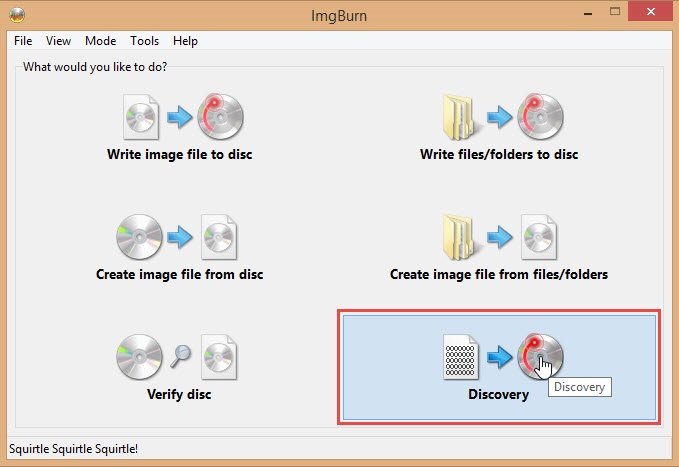The width and height of the screenshot is (679, 467).
Task: Click the status bar text Squirtle Squirtle Squirtle!
Action: (73, 449)
